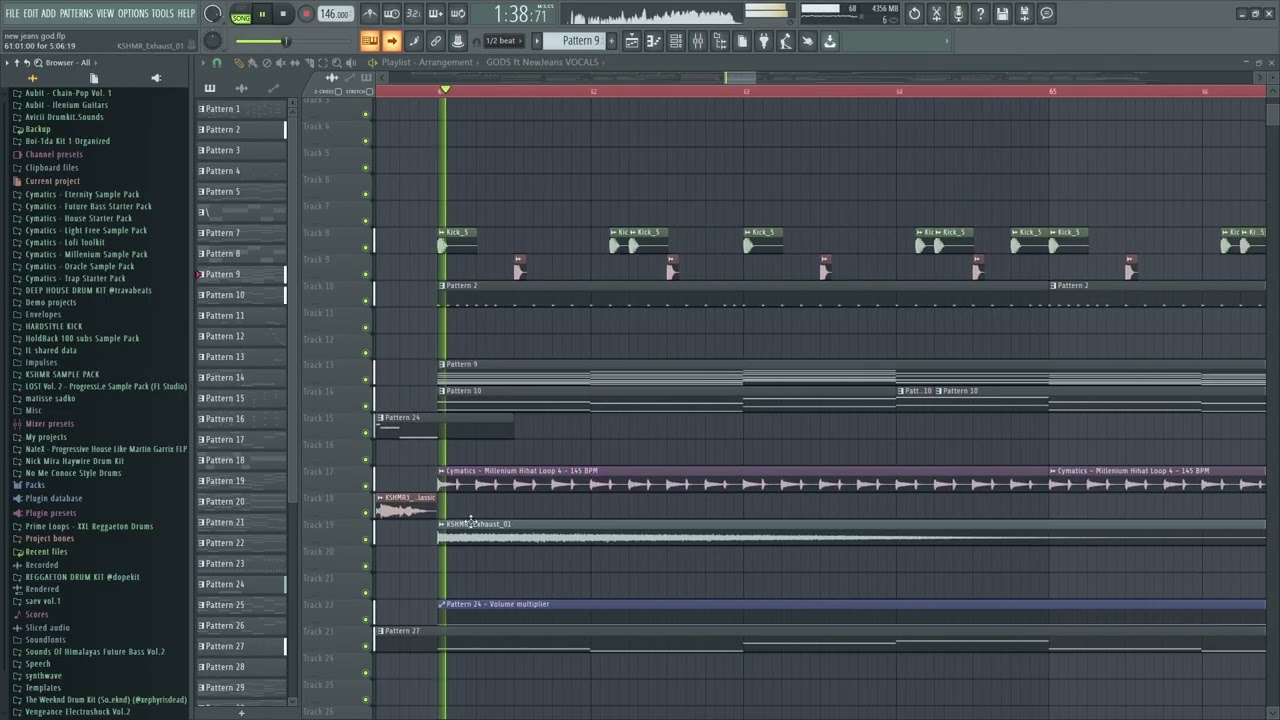Toggle the loop recording icon
This screenshot has width=1280, height=720.
458,14
